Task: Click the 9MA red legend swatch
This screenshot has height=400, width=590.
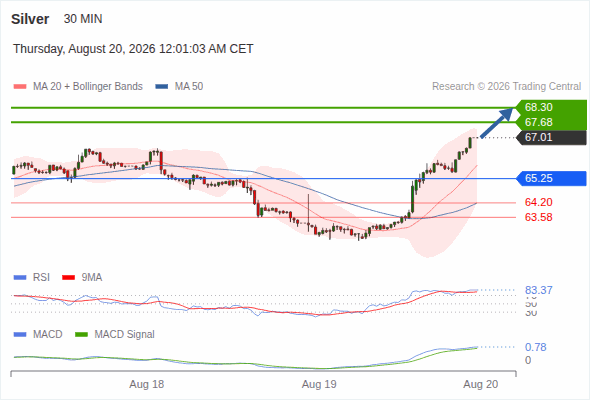Action: [x=68, y=278]
